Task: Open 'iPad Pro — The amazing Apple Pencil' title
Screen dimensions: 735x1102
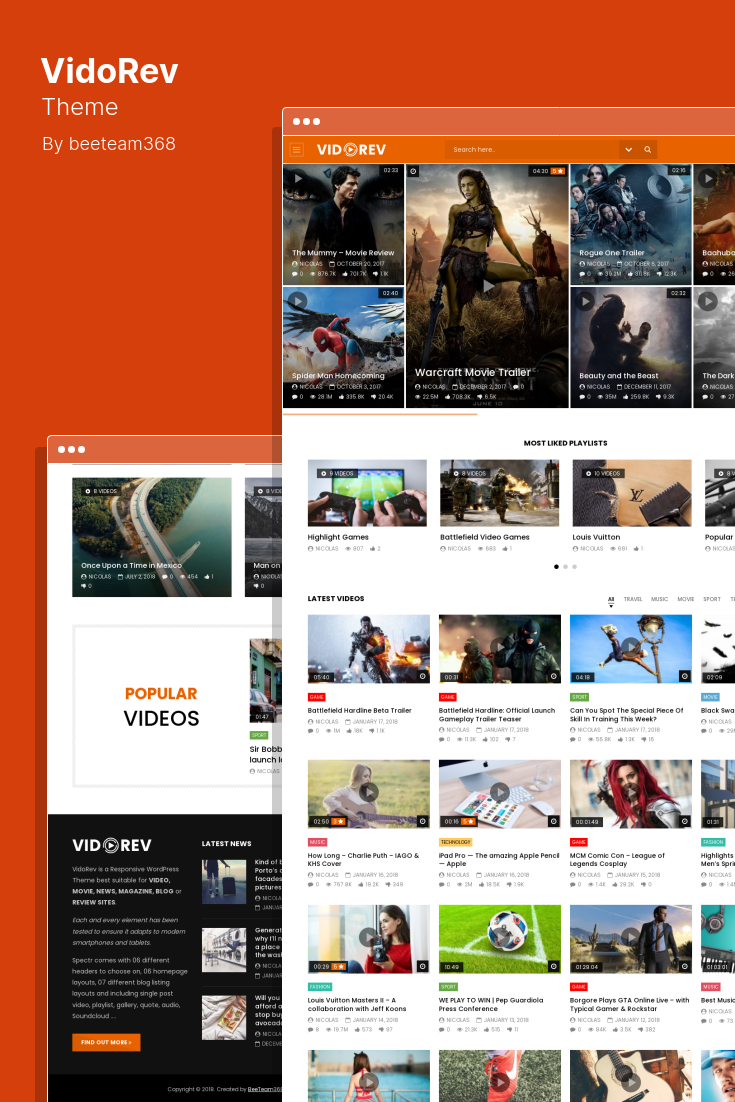Action: 499,860
